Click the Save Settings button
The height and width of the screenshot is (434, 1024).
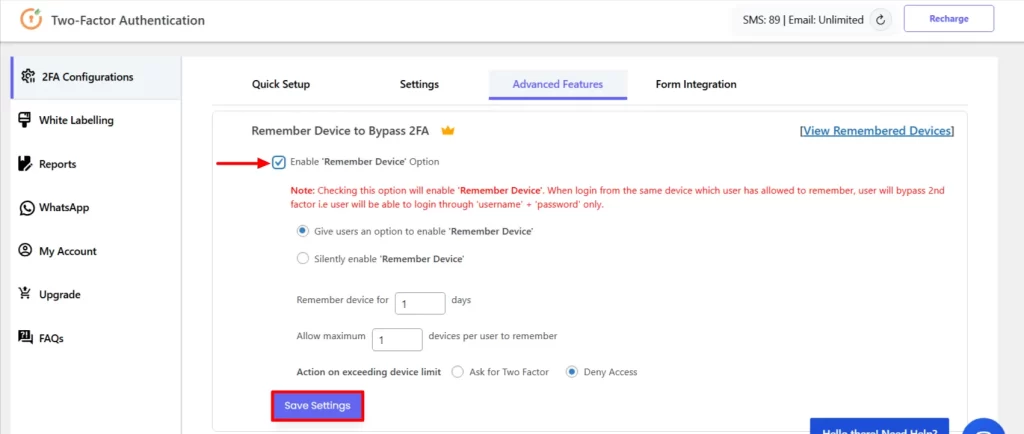coord(317,405)
